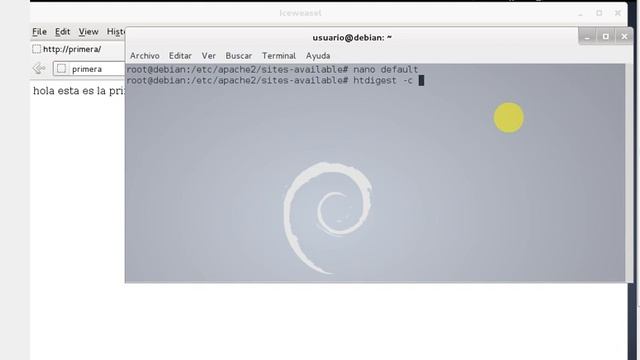The height and width of the screenshot is (360, 640).
Task: Click page icon on http://primera/ tab
Action: coord(36,49)
